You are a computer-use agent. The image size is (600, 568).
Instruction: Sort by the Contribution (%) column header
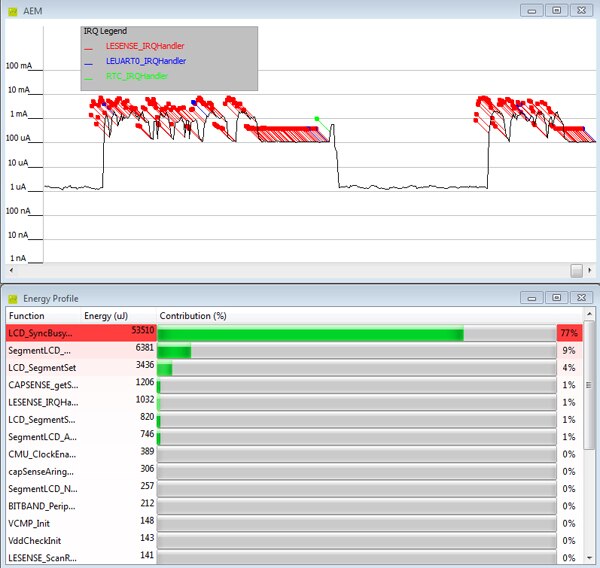tap(192, 316)
